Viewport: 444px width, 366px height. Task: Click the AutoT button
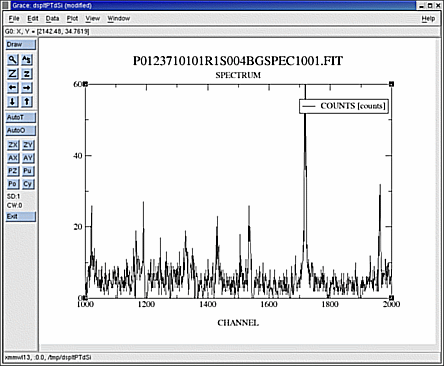(21, 117)
